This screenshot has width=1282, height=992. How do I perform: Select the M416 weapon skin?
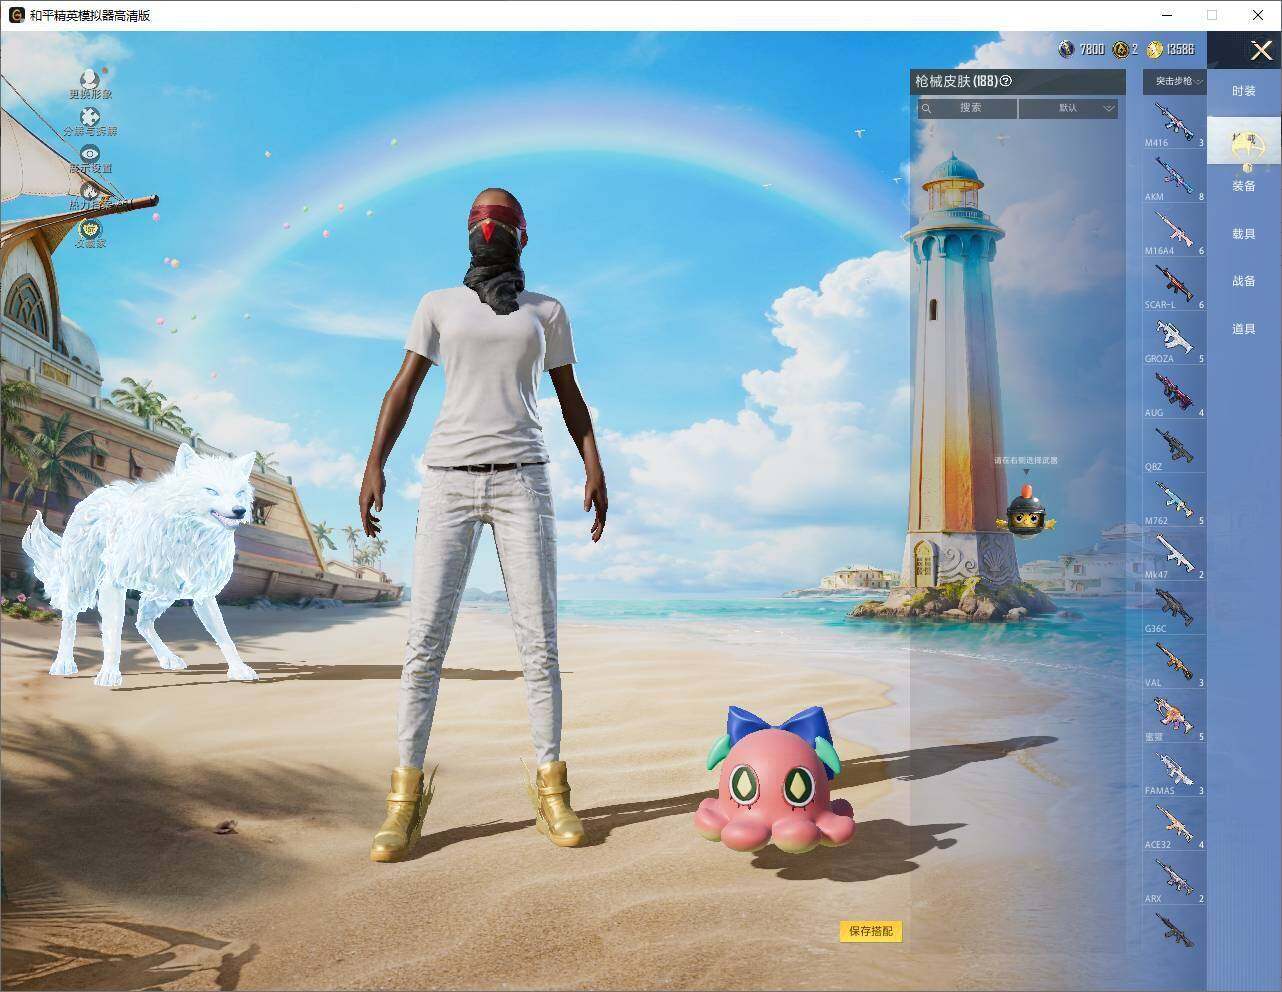1175,123
